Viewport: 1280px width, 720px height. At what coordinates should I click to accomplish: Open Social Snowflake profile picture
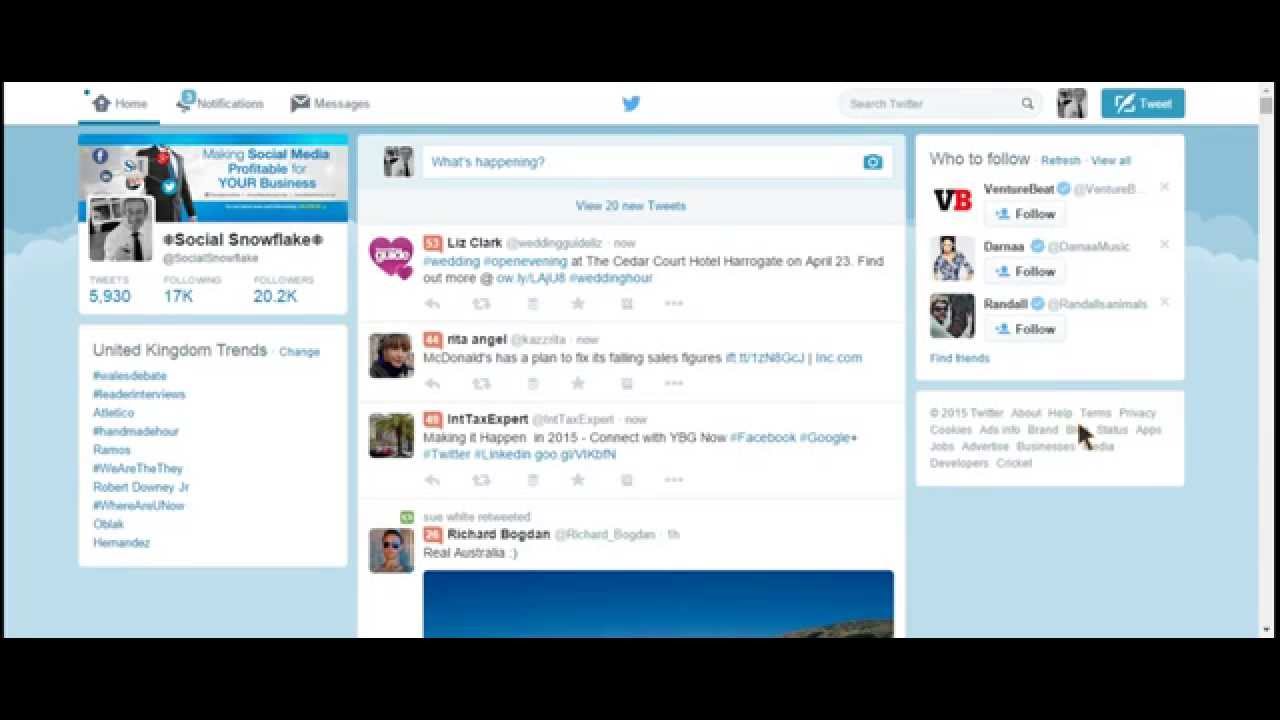tap(121, 229)
